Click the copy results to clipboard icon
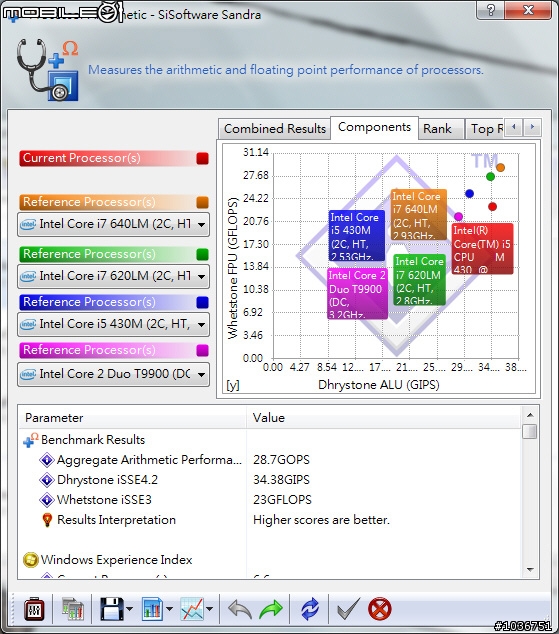 [73, 609]
